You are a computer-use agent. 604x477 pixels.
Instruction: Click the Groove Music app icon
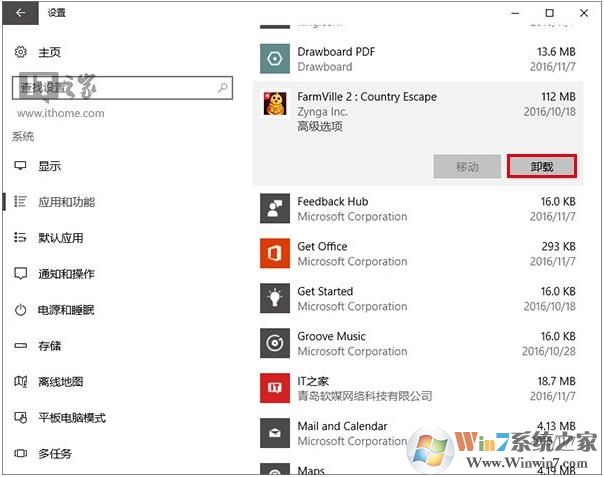click(275, 343)
